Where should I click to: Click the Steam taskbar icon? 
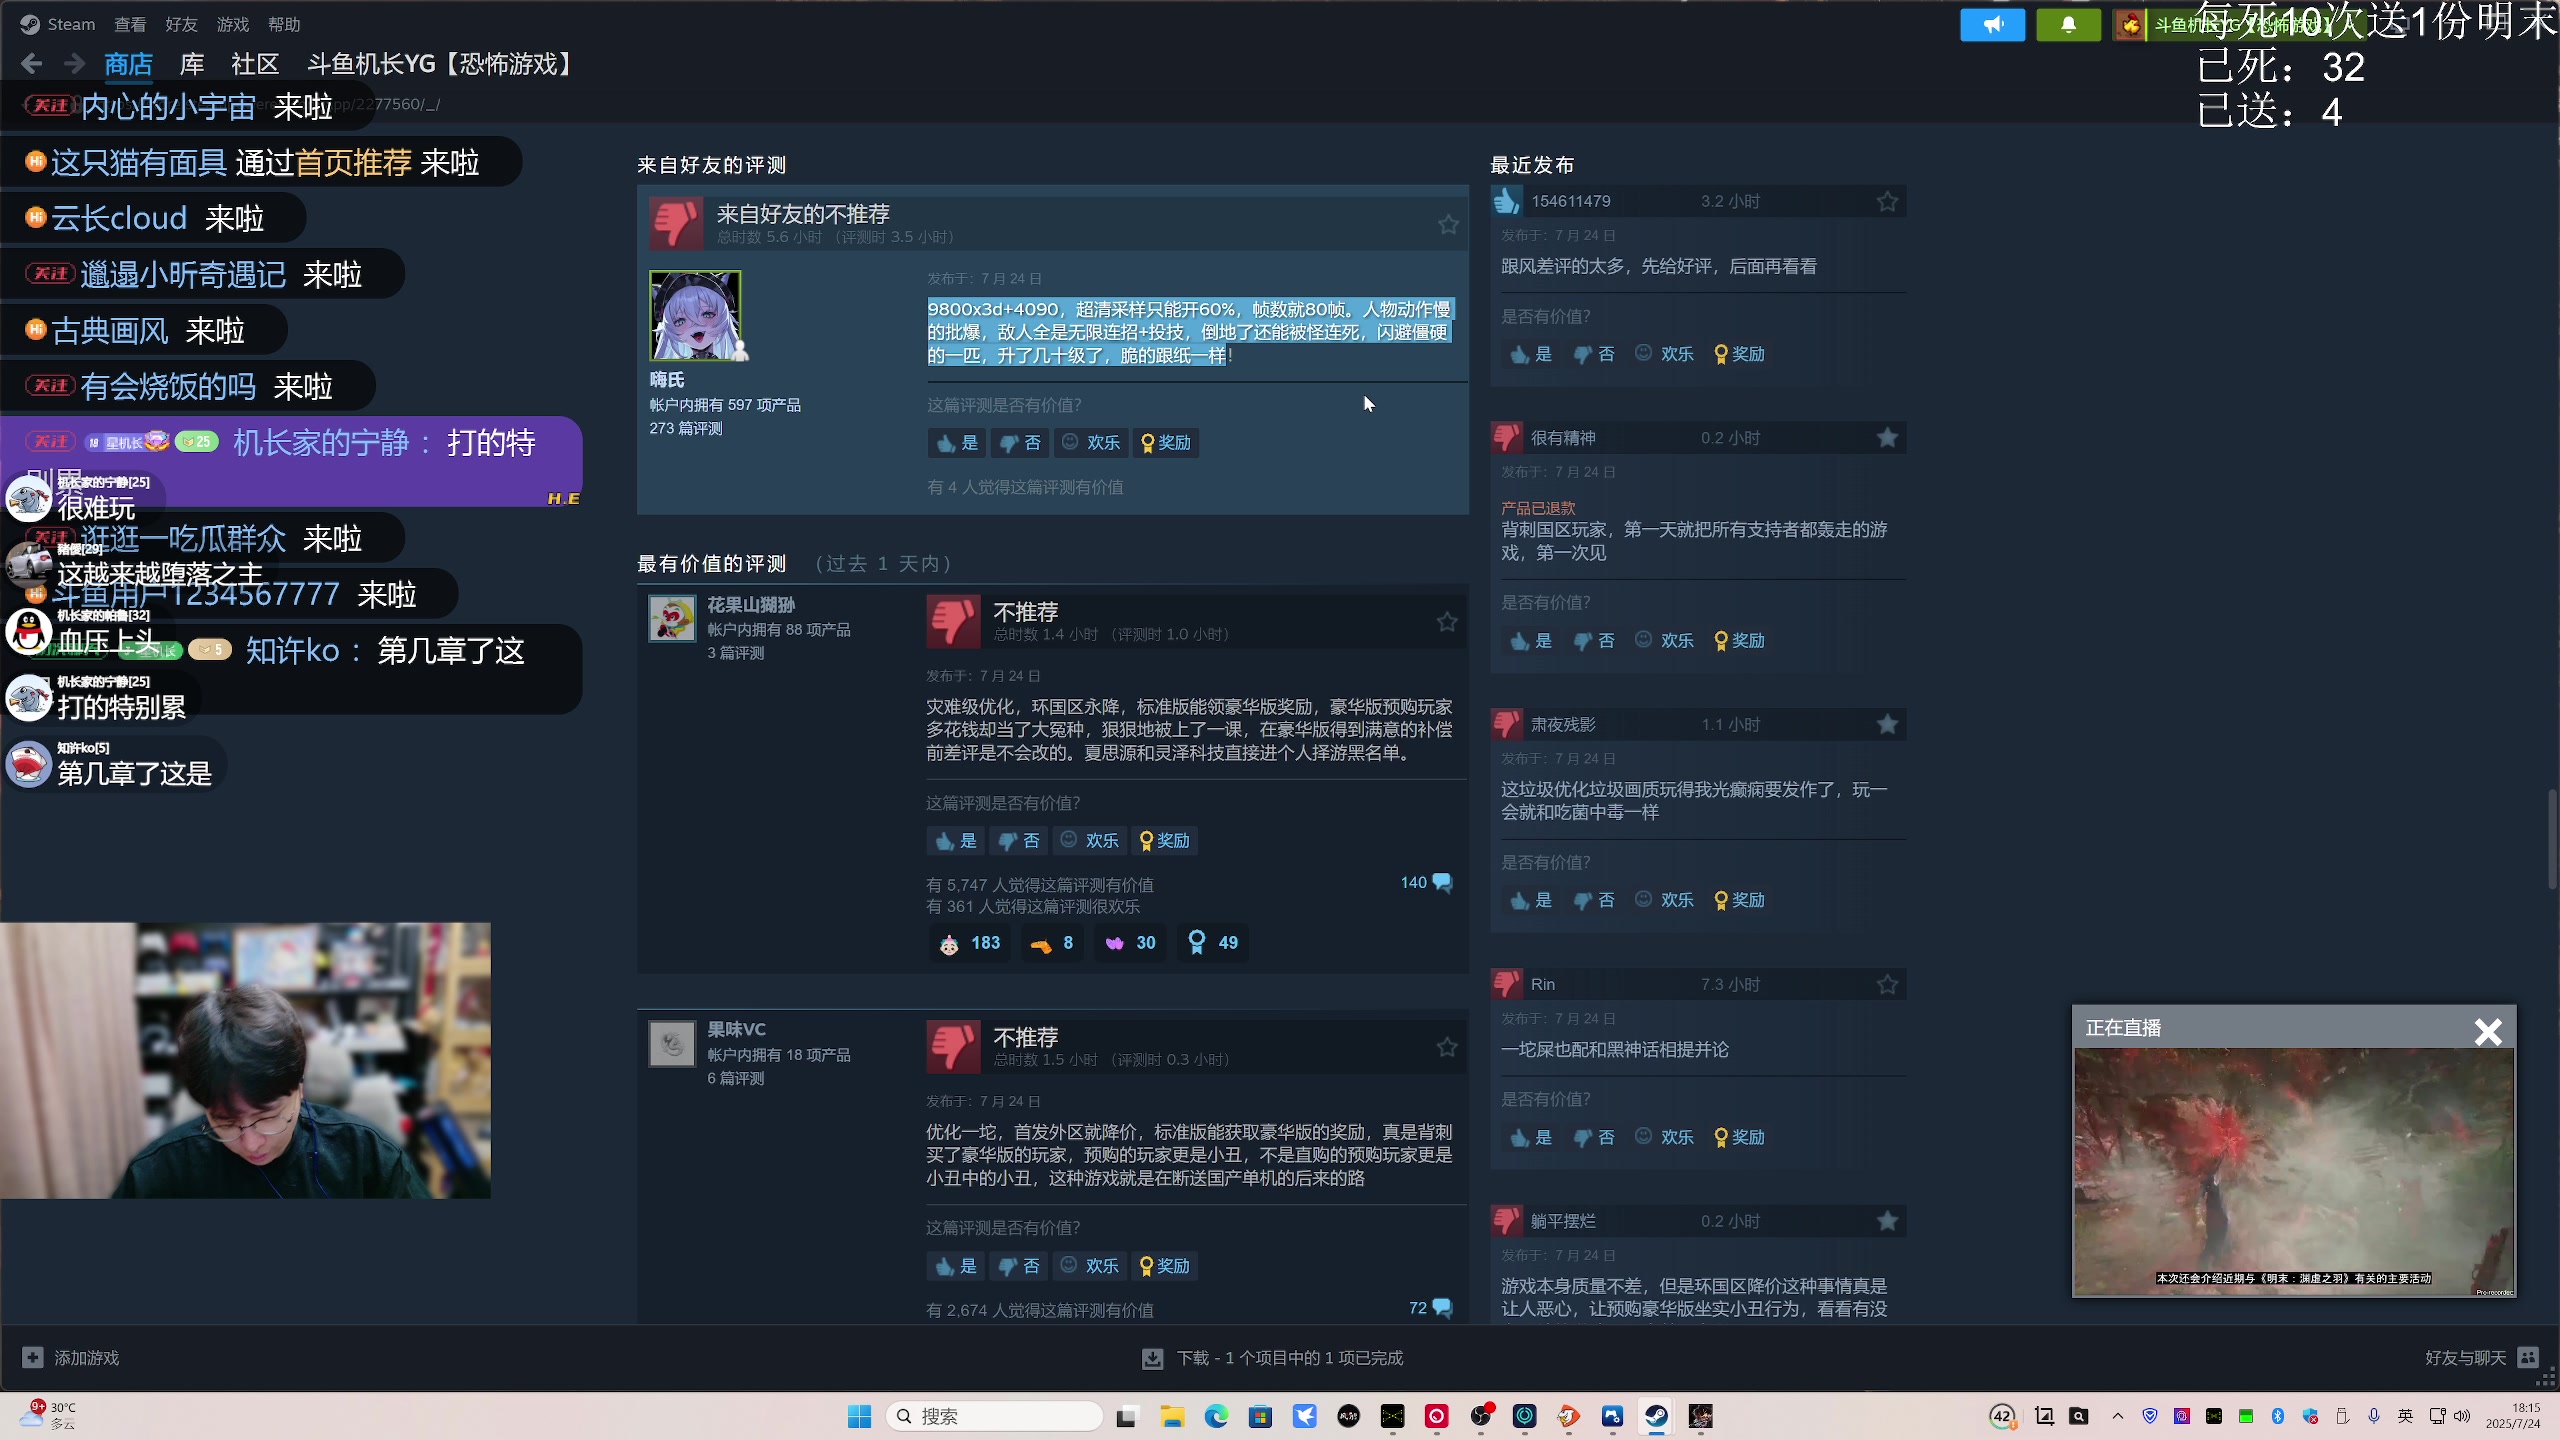point(1656,1416)
